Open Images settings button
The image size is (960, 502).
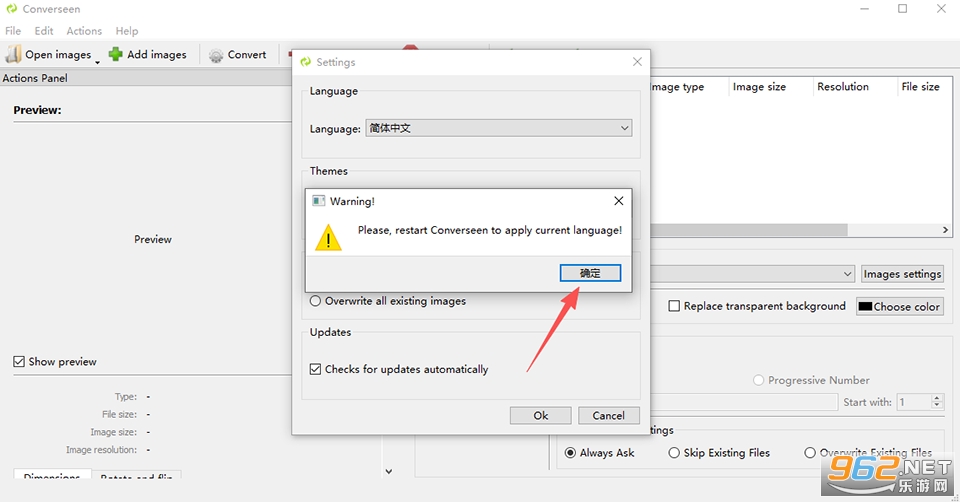click(x=902, y=274)
